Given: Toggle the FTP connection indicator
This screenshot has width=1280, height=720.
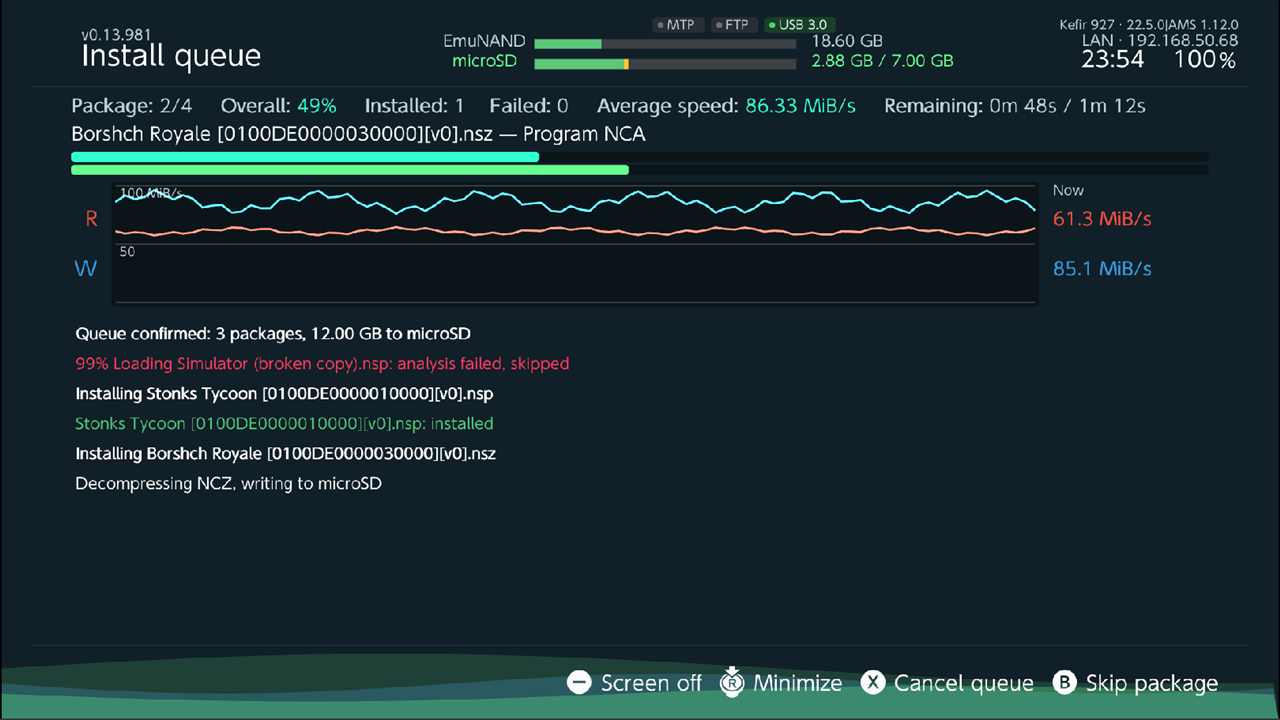Looking at the screenshot, I should 735,25.
